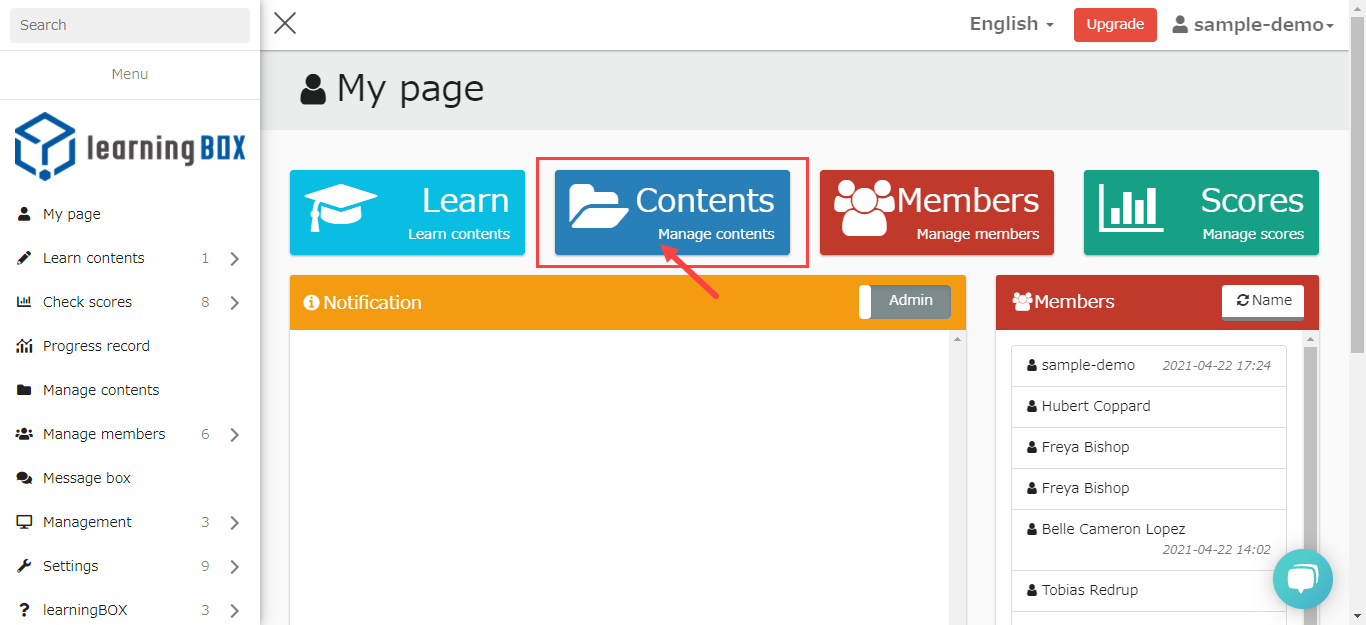Open the Members group tile
1366x625 pixels.
point(936,212)
